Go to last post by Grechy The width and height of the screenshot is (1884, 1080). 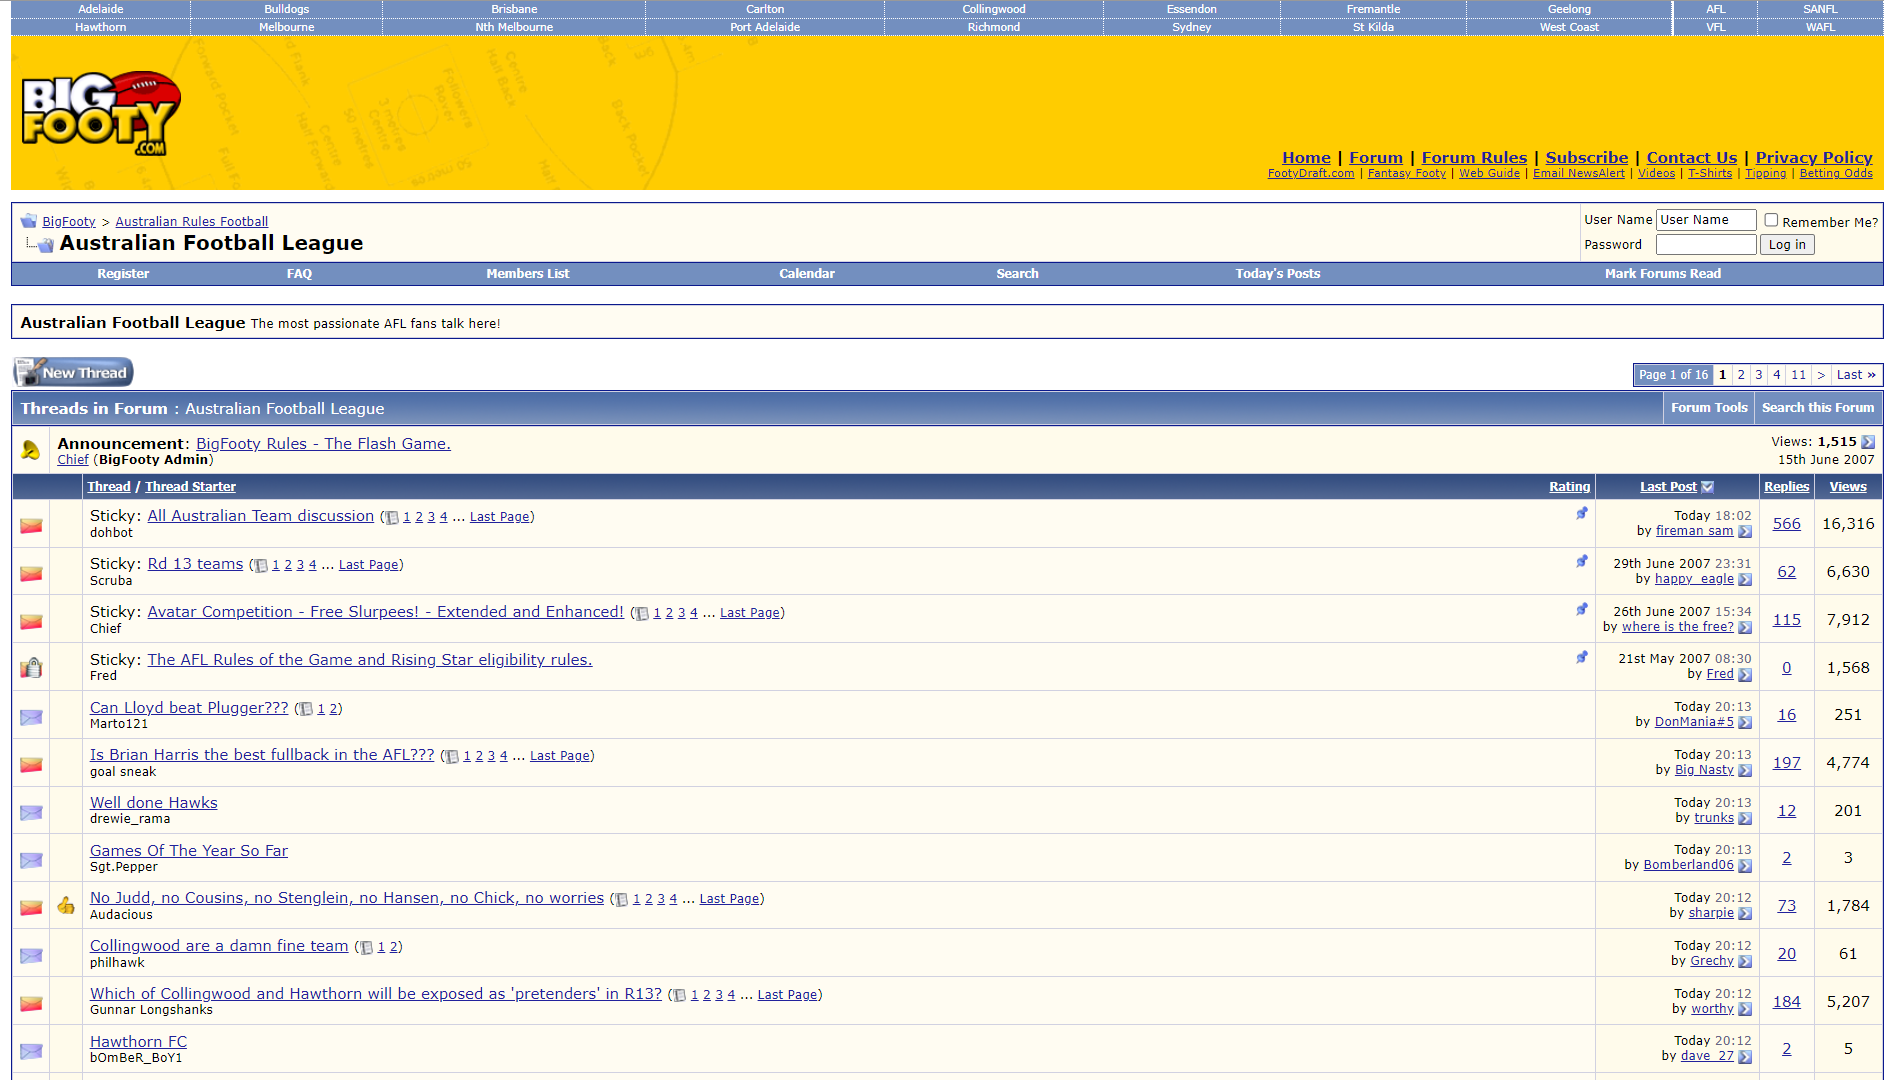pyautogui.click(x=1745, y=962)
